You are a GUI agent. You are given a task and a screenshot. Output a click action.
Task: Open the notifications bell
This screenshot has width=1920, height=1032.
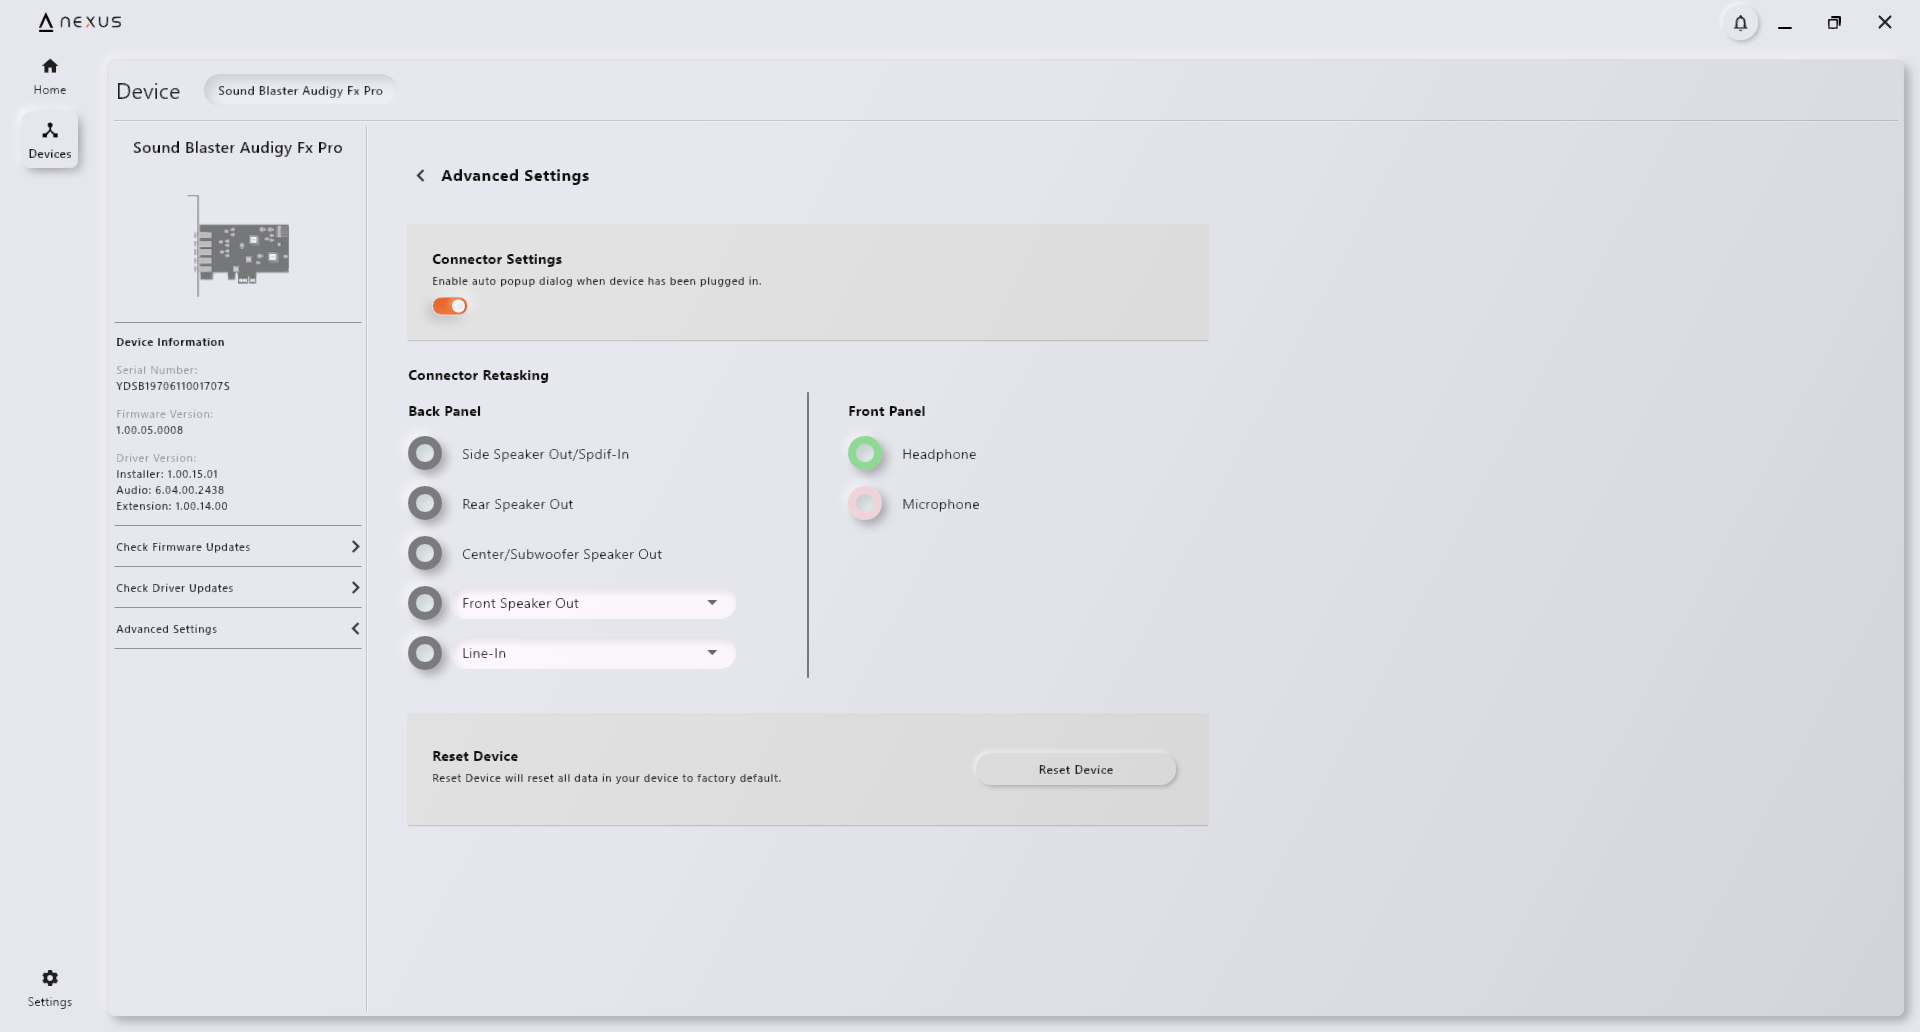pos(1740,22)
